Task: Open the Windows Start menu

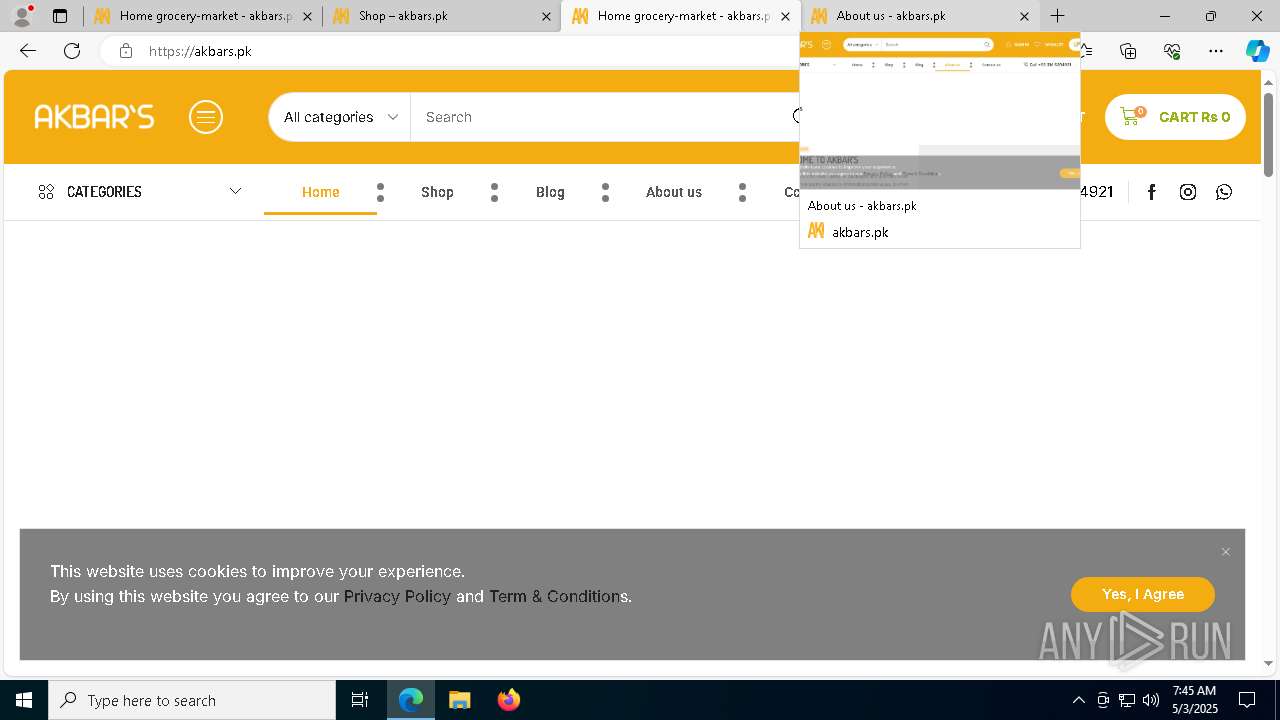Action: click(24, 700)
